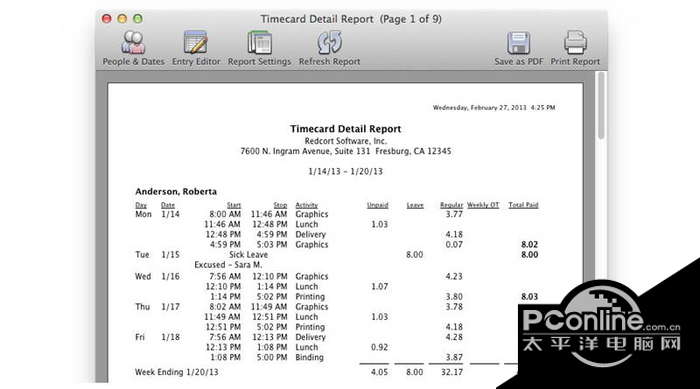This screenshot has width=700, height=389.
Task: Click the total paid value "8.02"
Action: pos(529,244)
